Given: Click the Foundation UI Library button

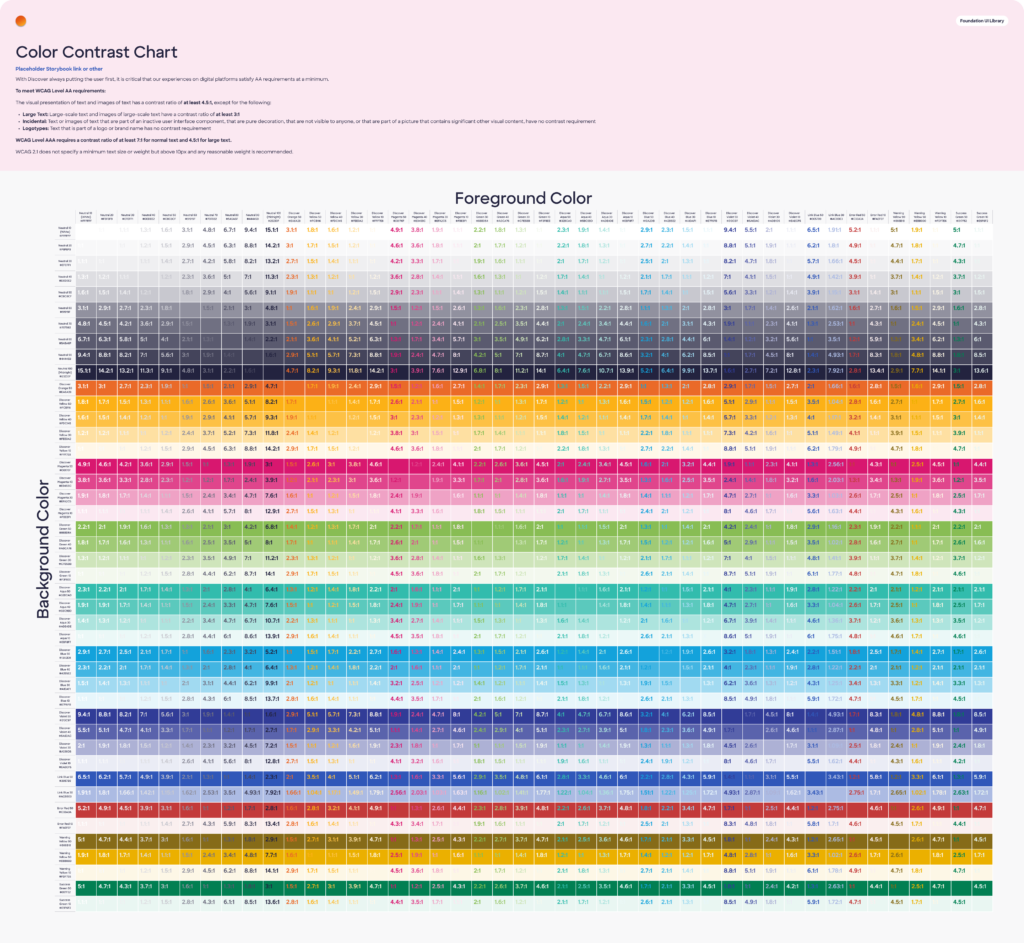Looking at the screenshot, I should click(981, 21).
